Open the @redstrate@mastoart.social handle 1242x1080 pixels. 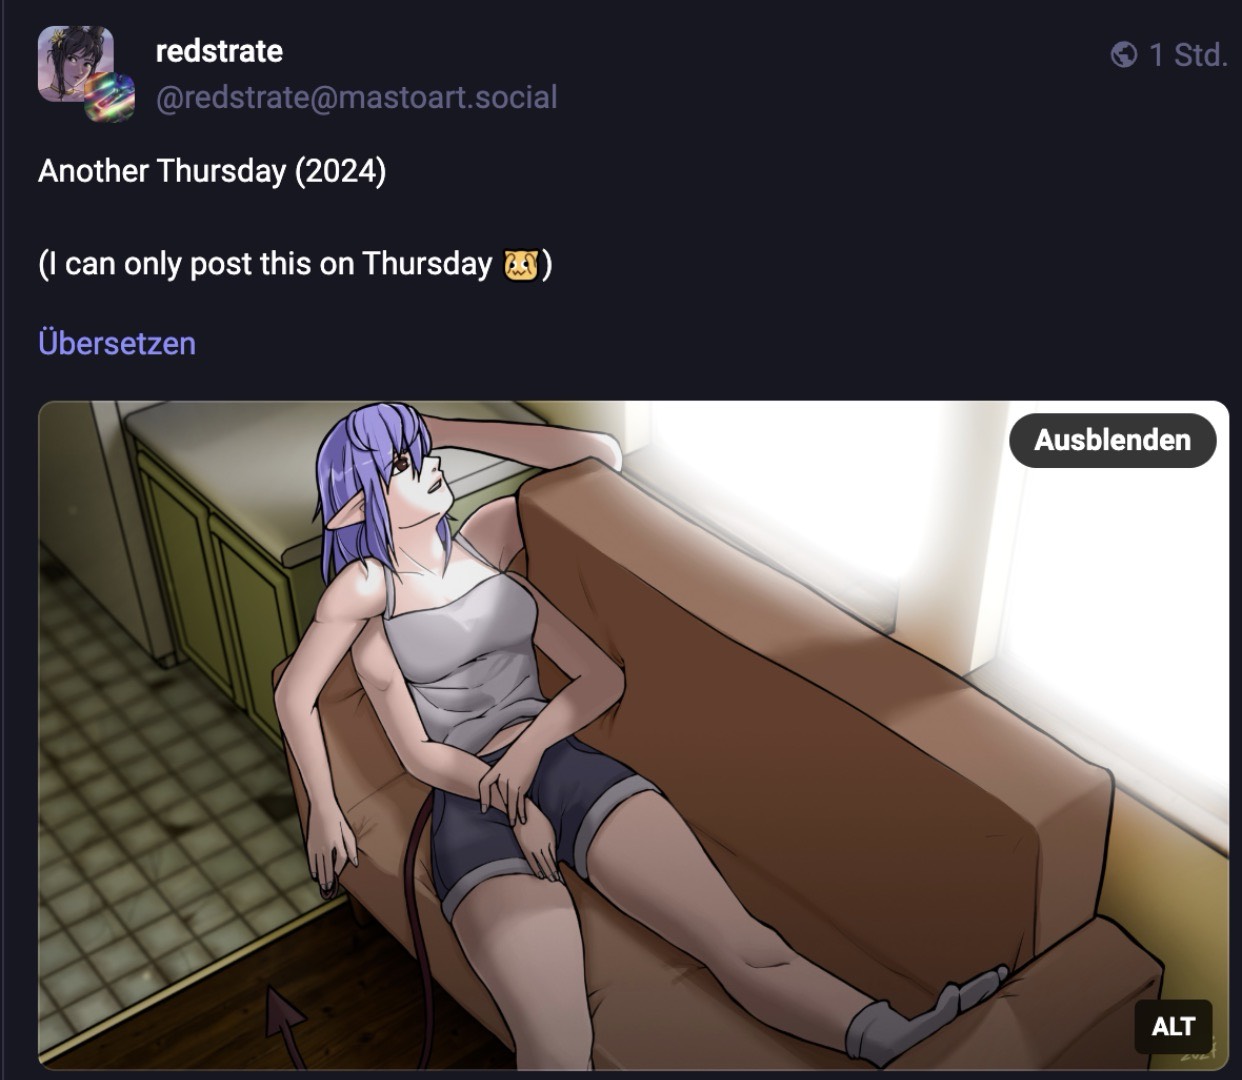(357, 97)
